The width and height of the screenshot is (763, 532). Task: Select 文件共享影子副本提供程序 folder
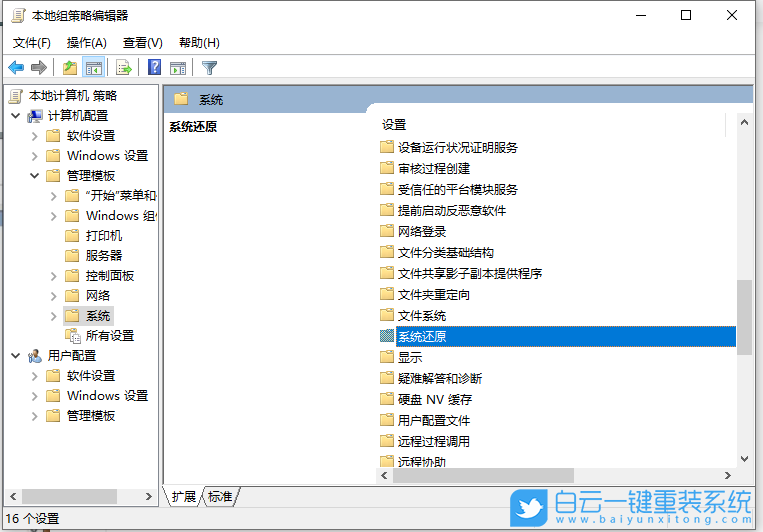click(470, 274)
